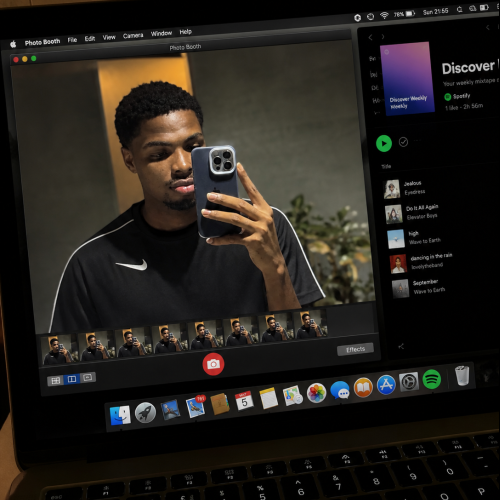500x500 pixels.
Task: Open Messages from the dock
Action: pyautogui.click(x=340, y=390)
